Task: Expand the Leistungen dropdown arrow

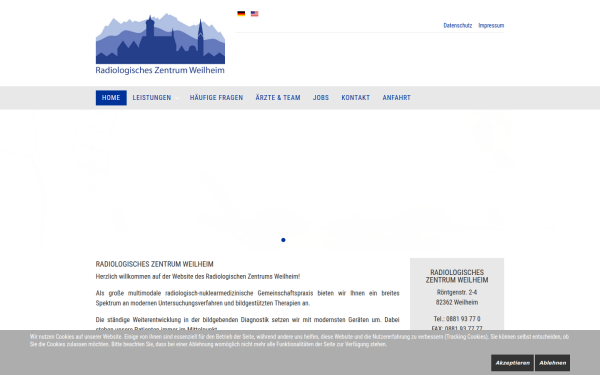Action: tap(177, 98)
